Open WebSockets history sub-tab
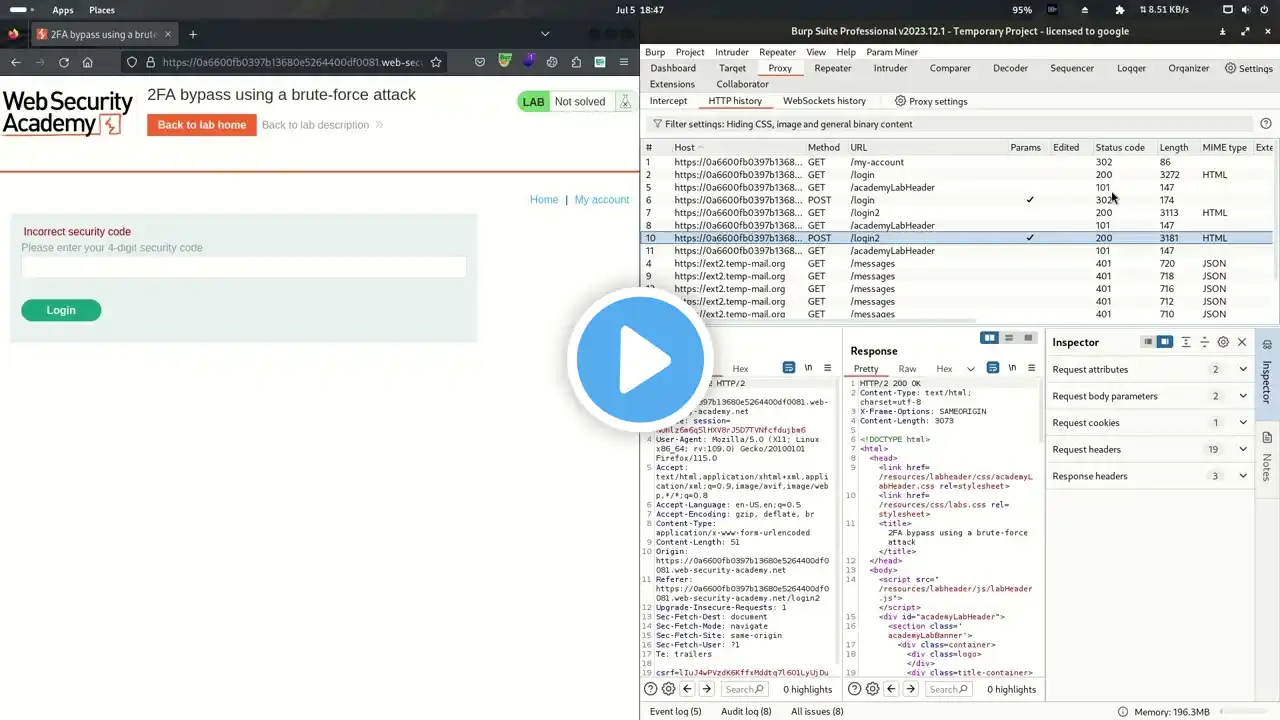This screenshot has width=1280, height=720. pos(824,101)
